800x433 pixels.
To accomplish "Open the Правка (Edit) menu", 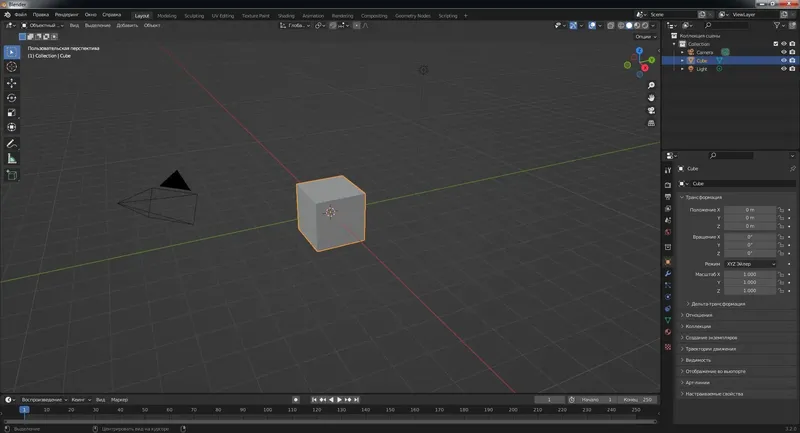I will click(x=40, y=15).
